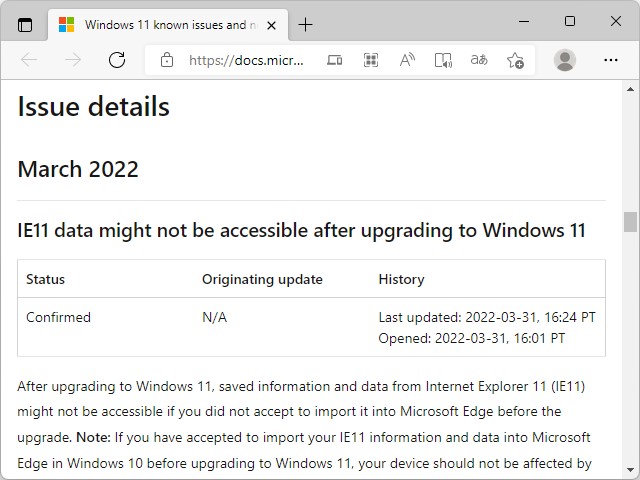Open the tab actions menu icon
This screenshot has height=480, width=640.
(x=25, y=25)
